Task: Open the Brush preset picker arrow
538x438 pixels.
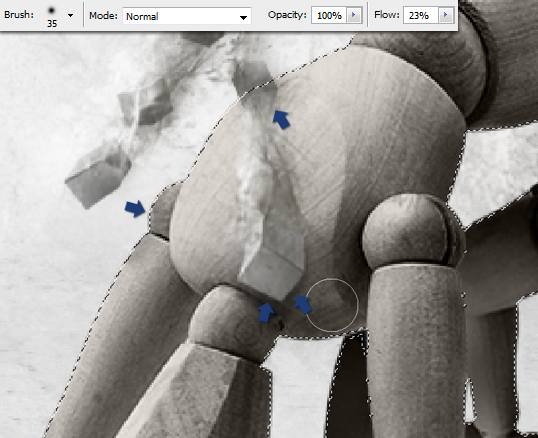Action: pos(70,15)
